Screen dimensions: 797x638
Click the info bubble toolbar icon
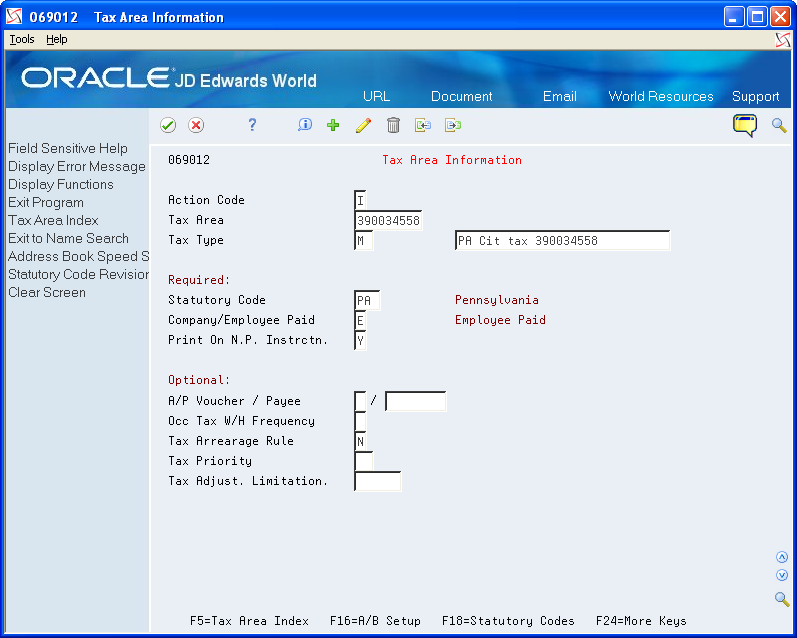tap(305, 125)
